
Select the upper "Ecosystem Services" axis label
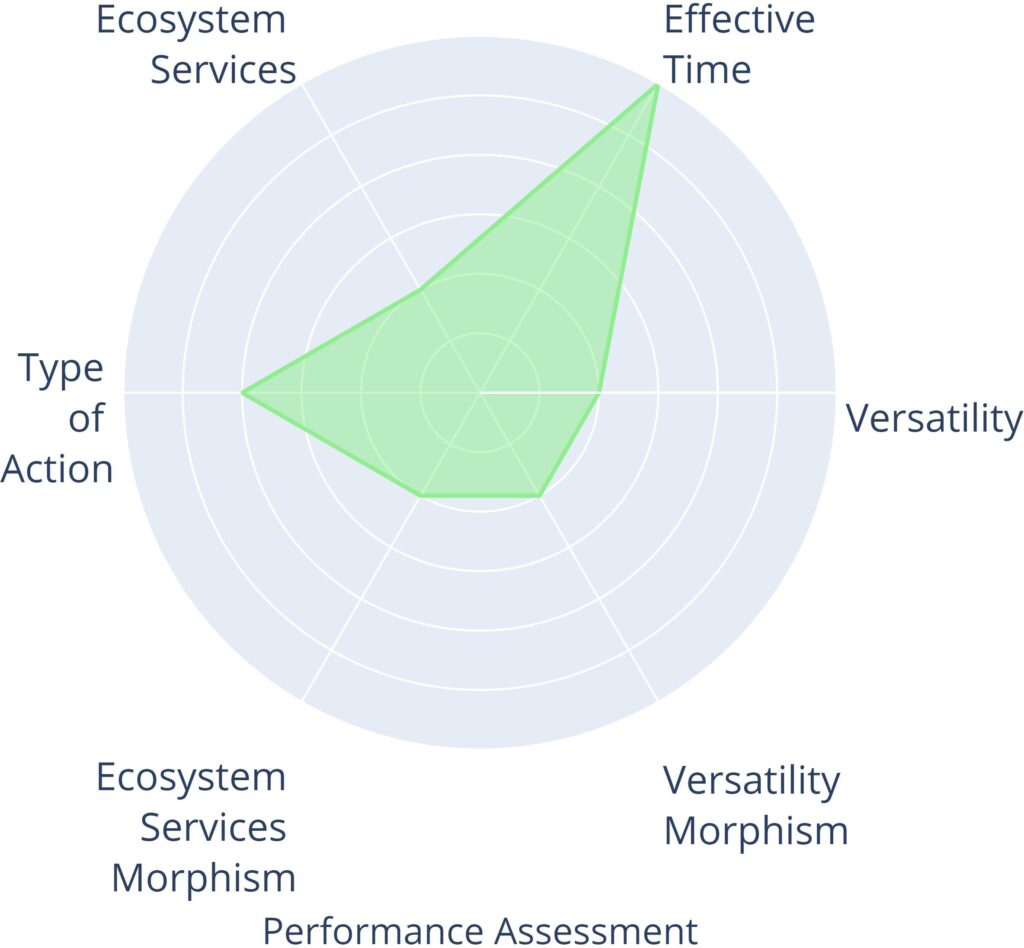point(196,44)
